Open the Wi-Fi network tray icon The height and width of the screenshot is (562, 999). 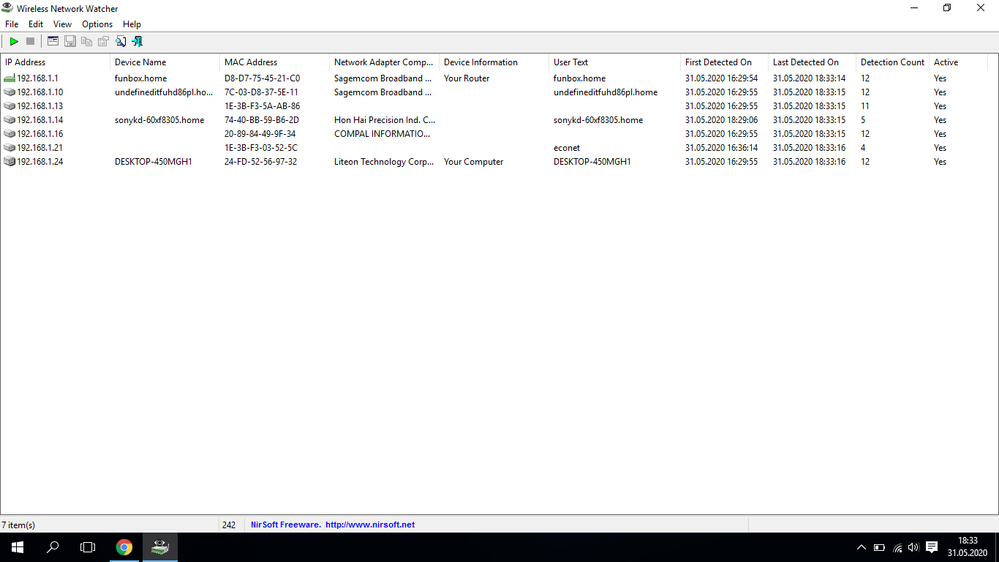[897, 547]
